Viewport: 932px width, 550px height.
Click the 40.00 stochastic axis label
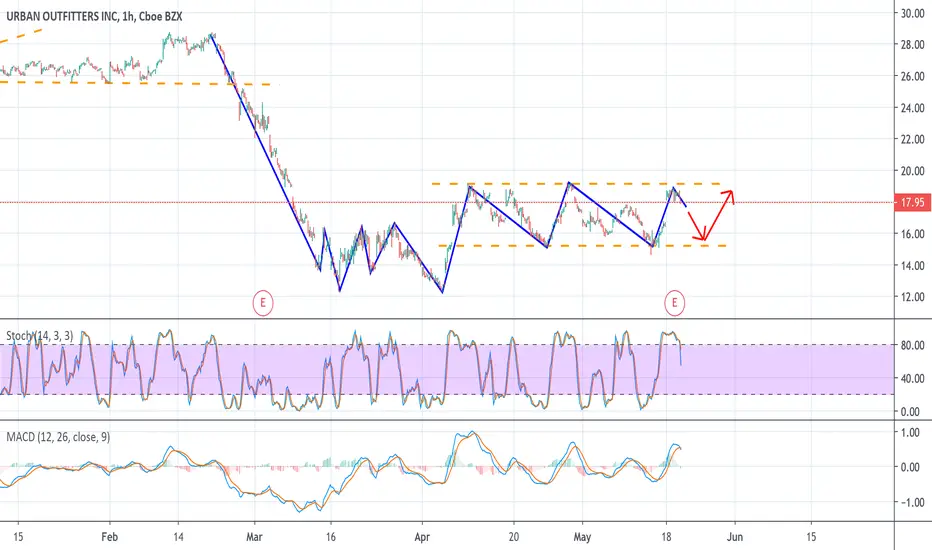coord(912,378)
